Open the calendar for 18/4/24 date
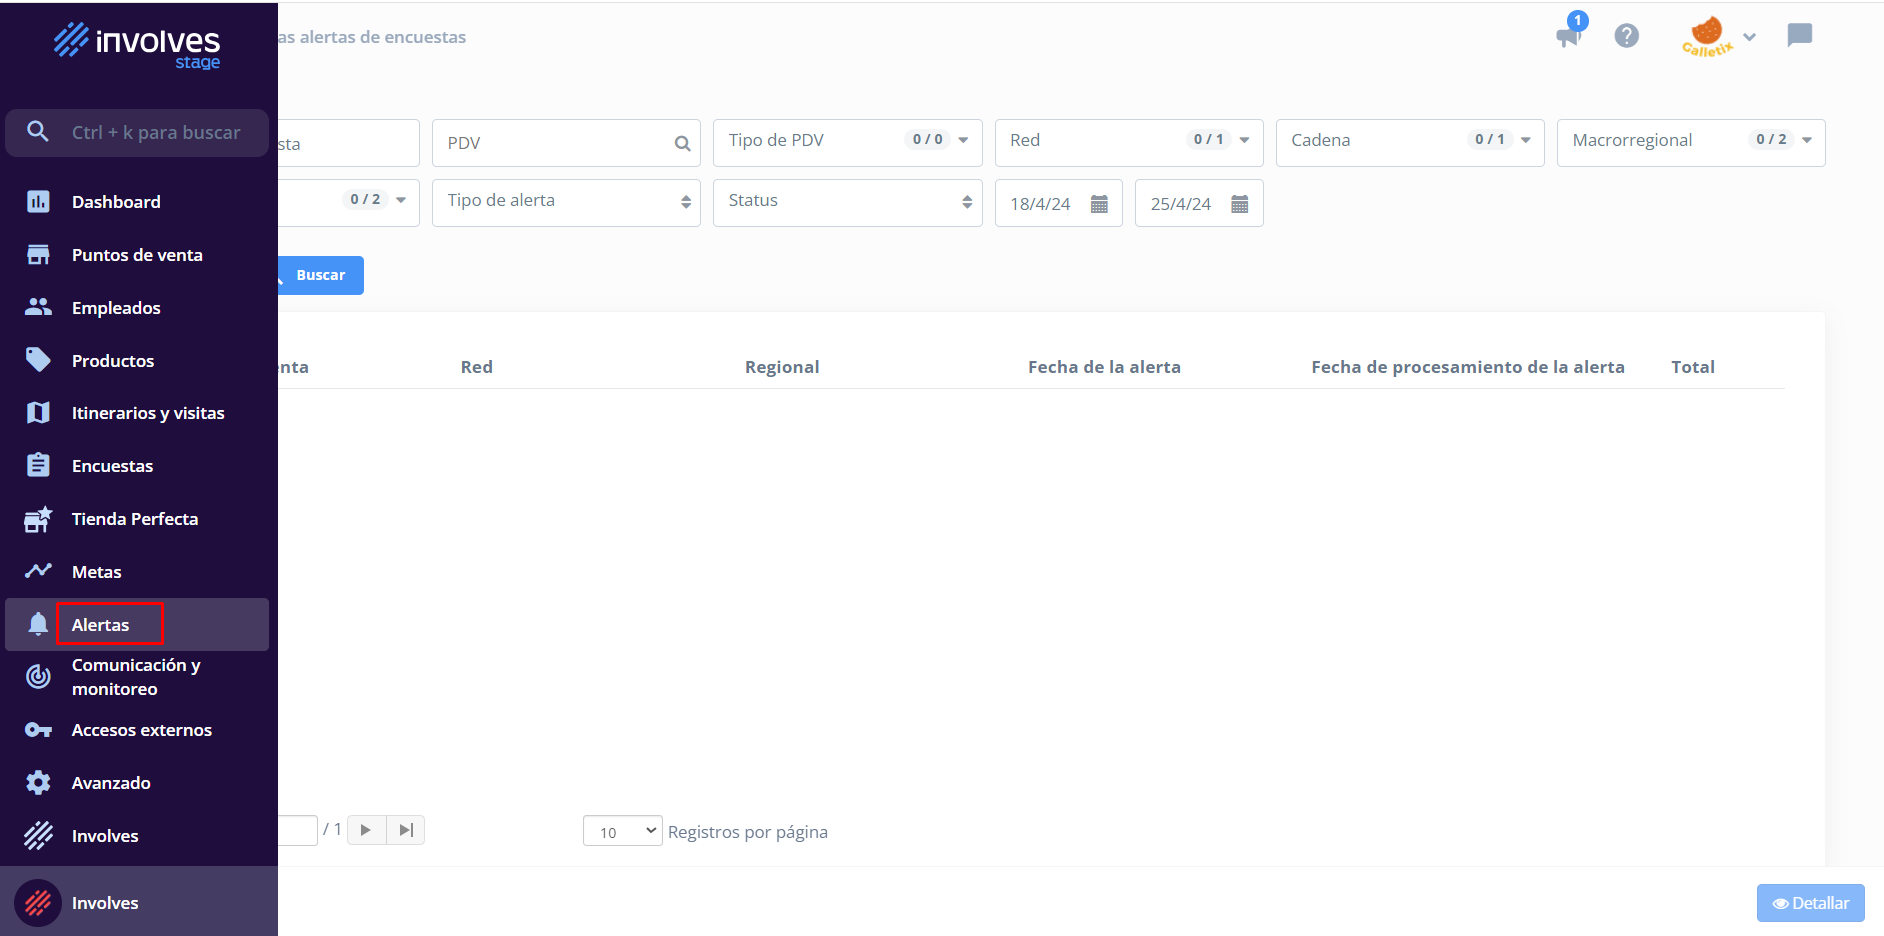This screenshot has height=936, width=1884. tap(1099, 204)
